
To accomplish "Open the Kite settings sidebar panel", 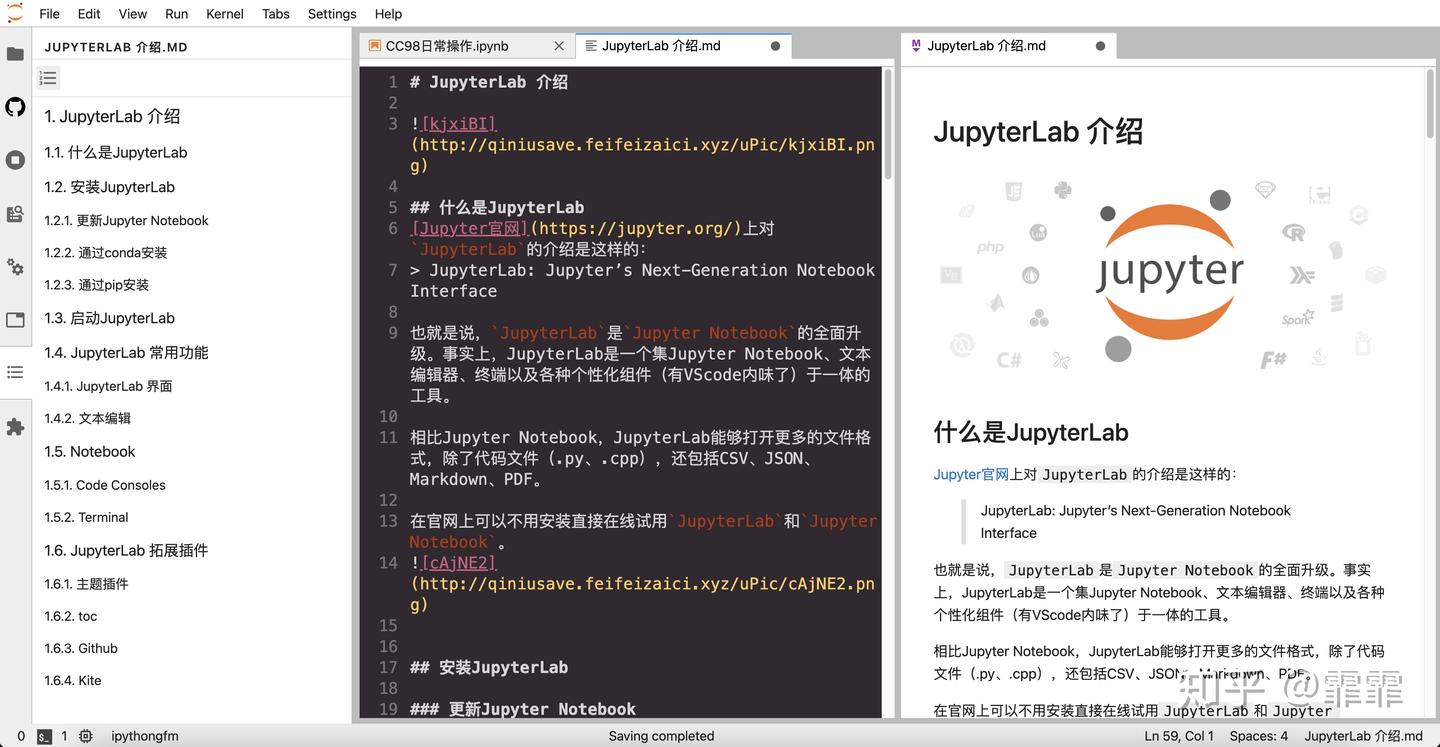I will [x=15, y=267].
